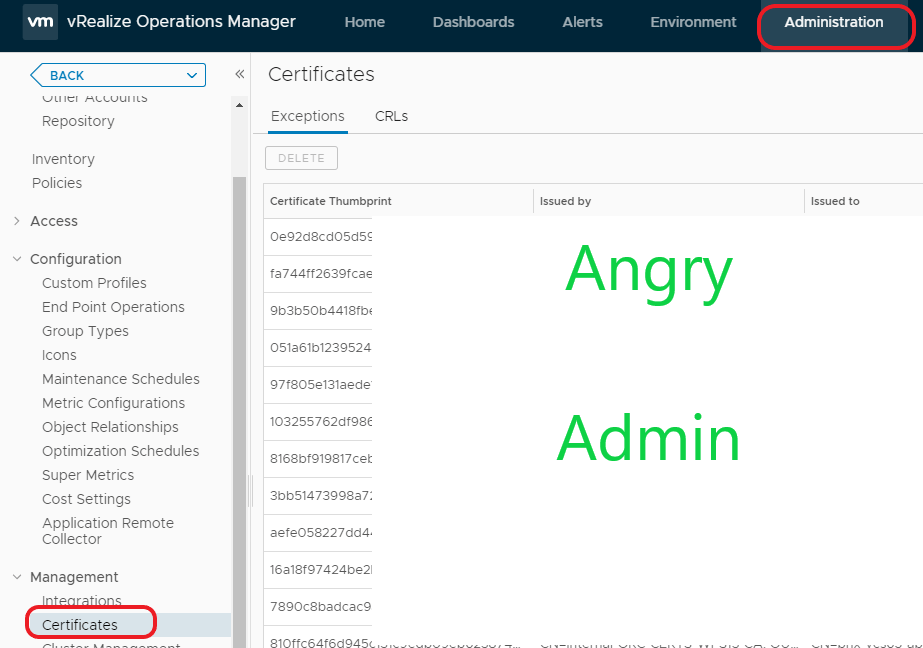The width and height of the screenshot is (923, 648).
Task: Sort by Issued to column
Action: (x=835, y=201)
